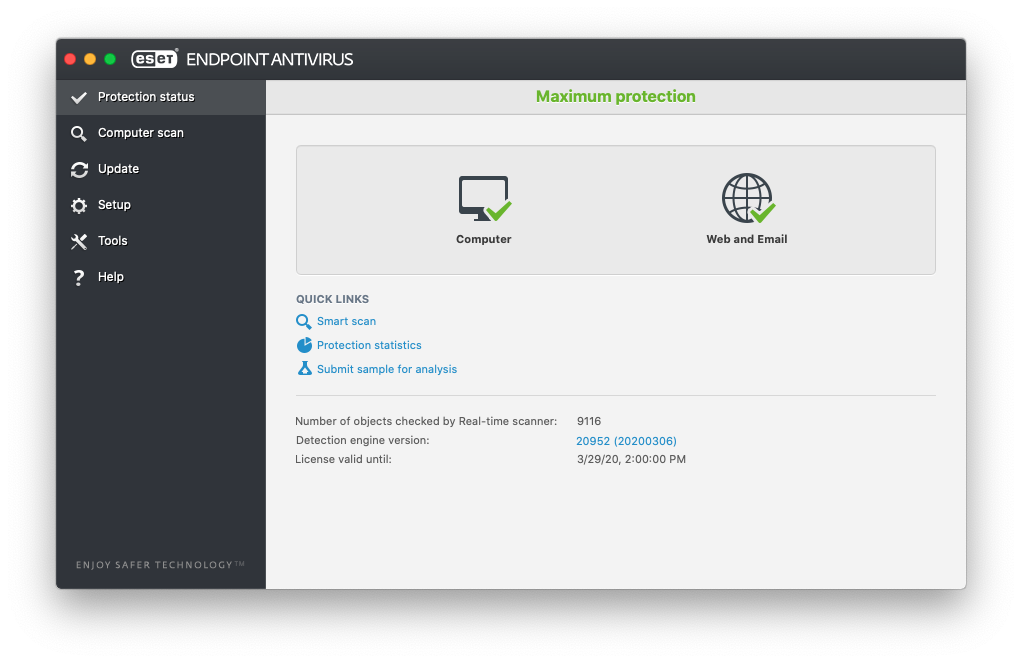
Task: Click the Maximum protection status header
Action: [x=615, y=97]
